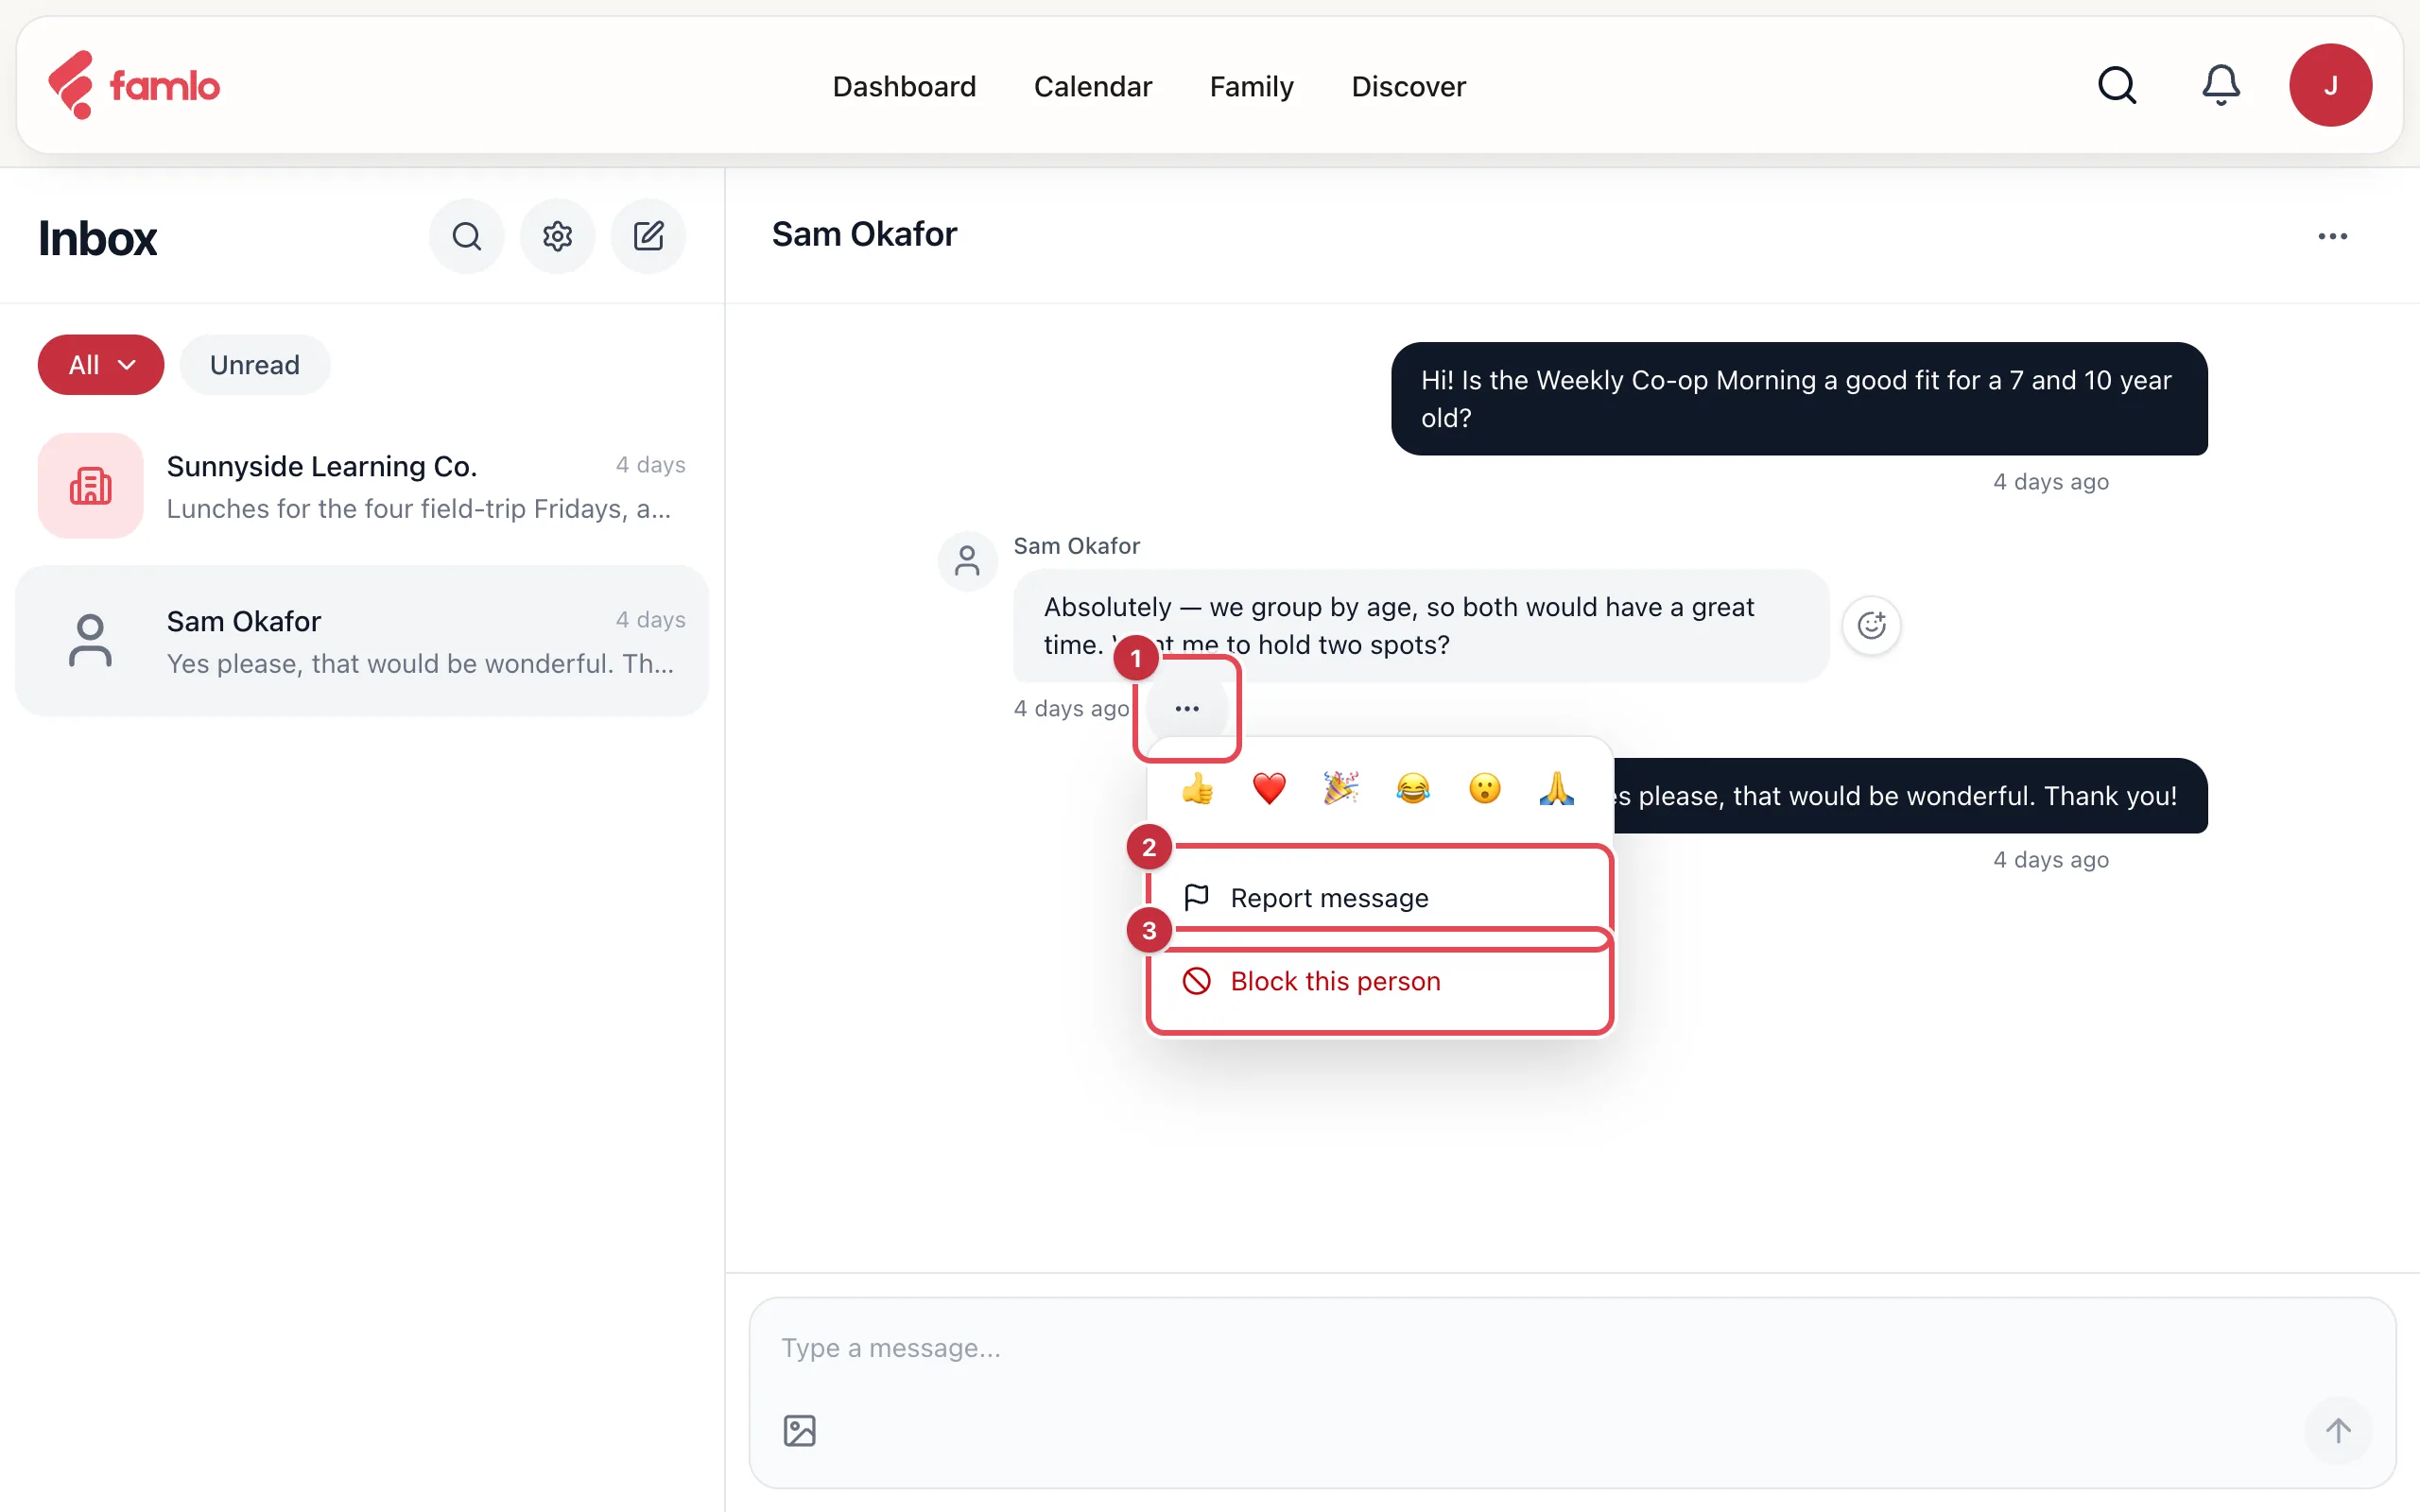2420x1512 pixels.
Task: Choose Block this person
Action: 1380,981
